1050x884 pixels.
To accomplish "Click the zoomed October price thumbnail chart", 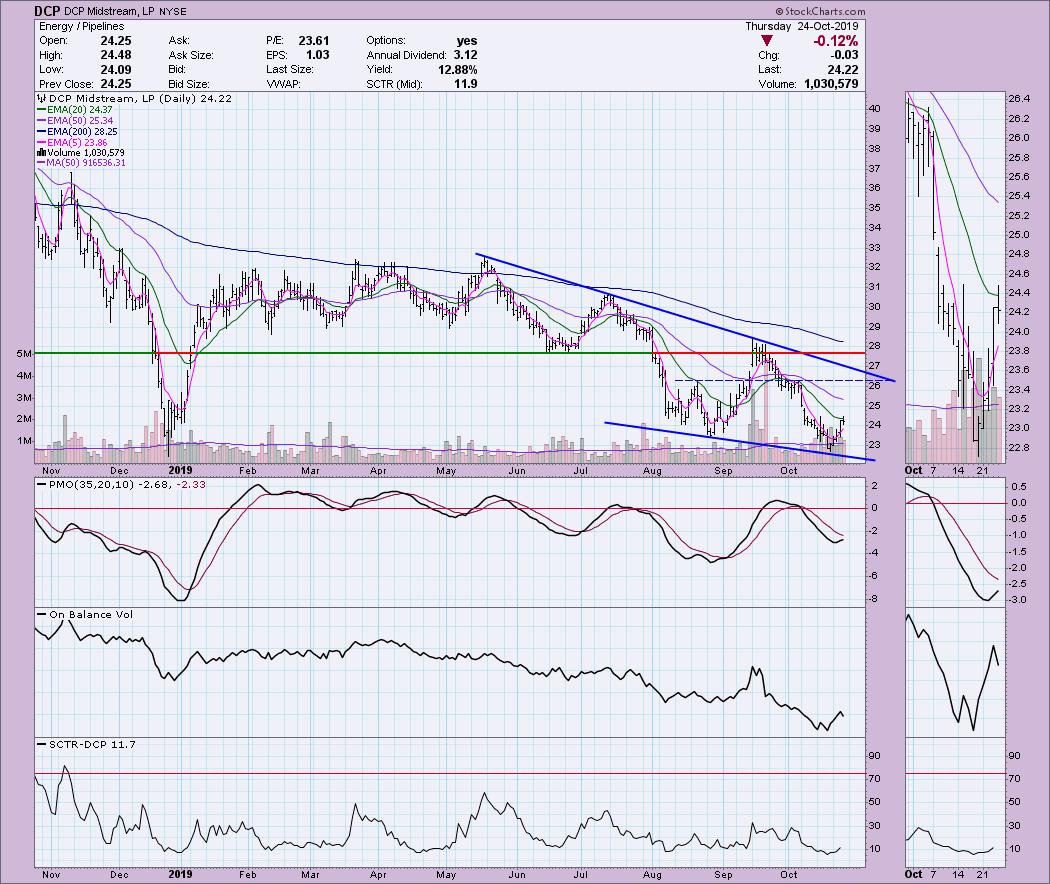I will (956, 277).
